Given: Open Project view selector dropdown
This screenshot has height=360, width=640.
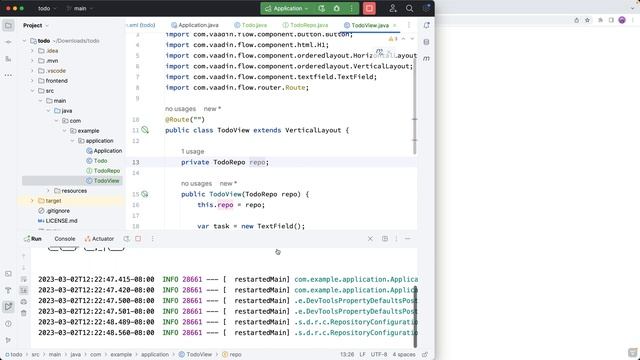Looking at the screenshot, I should pos(36,25).
